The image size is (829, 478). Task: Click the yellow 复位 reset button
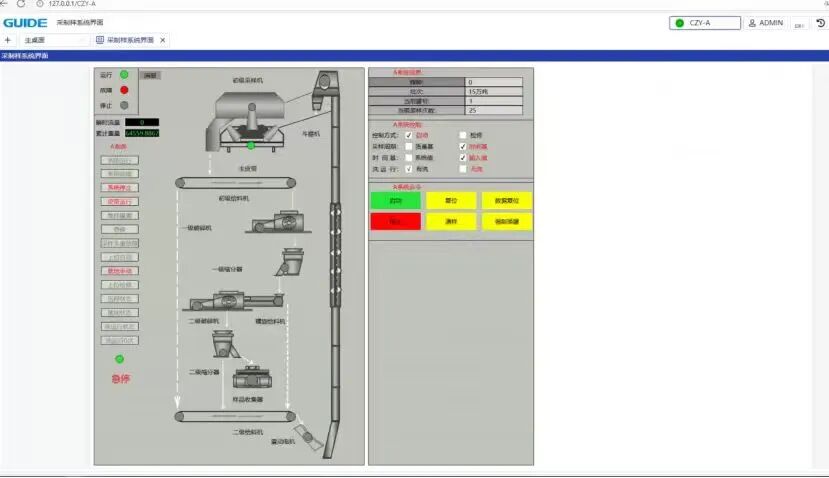(451, 200)
